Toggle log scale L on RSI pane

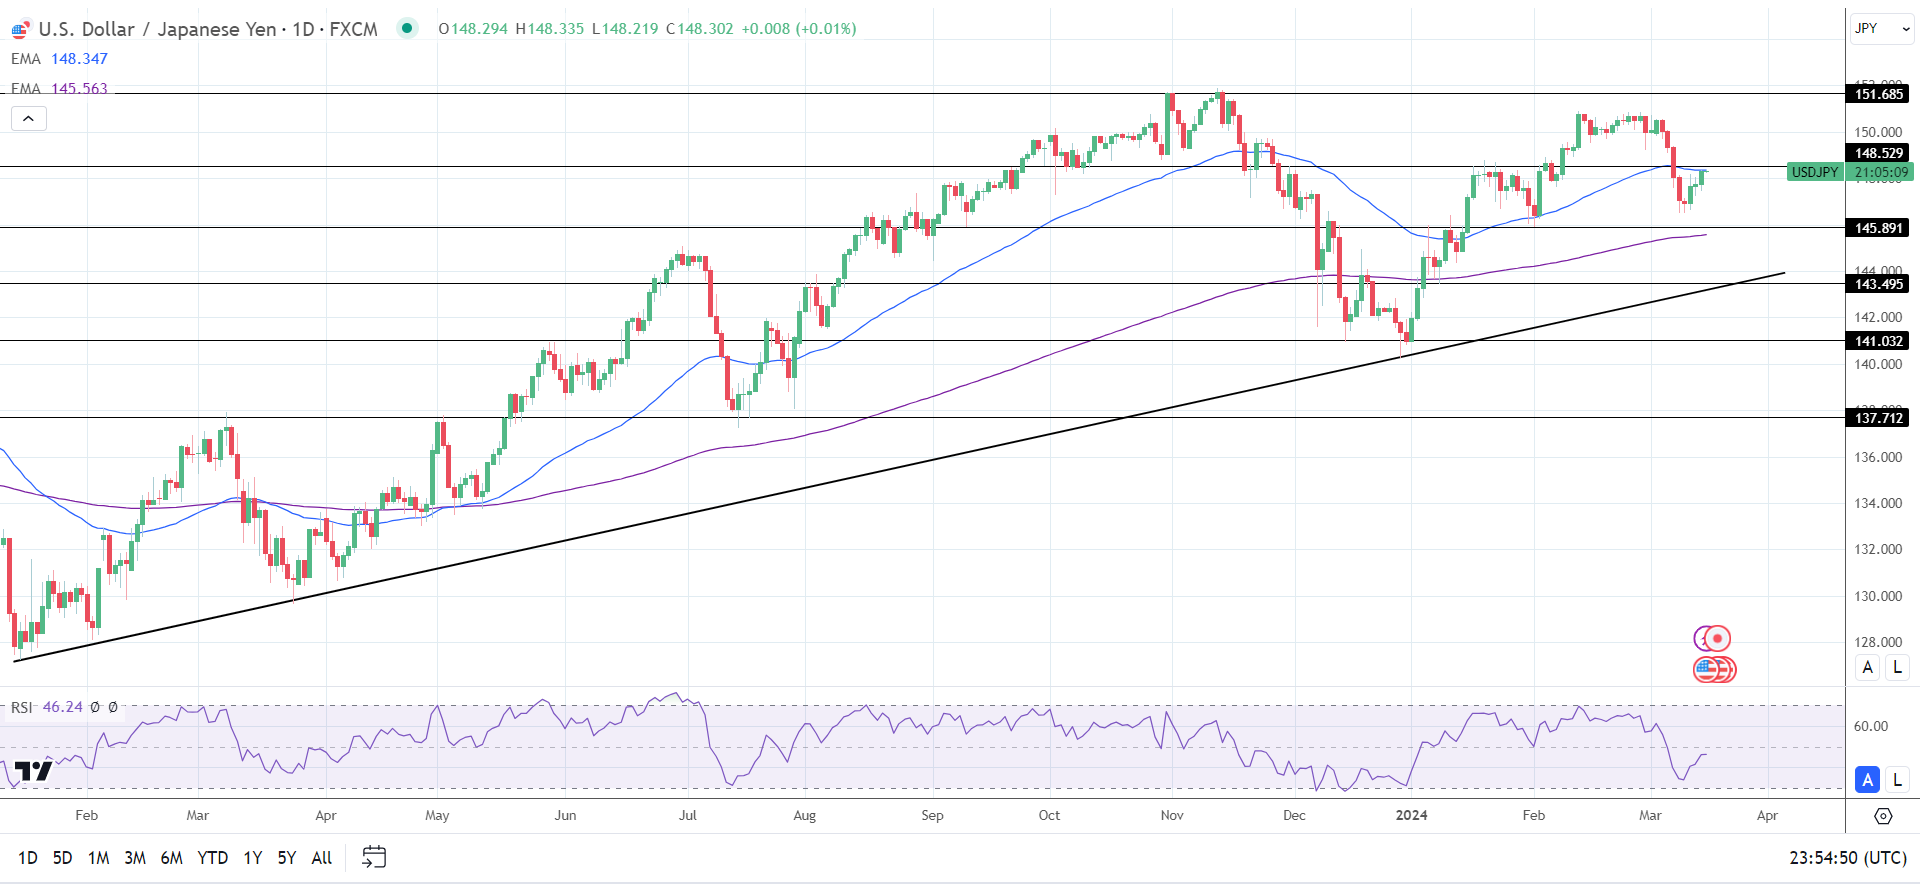click(1897, 779)
